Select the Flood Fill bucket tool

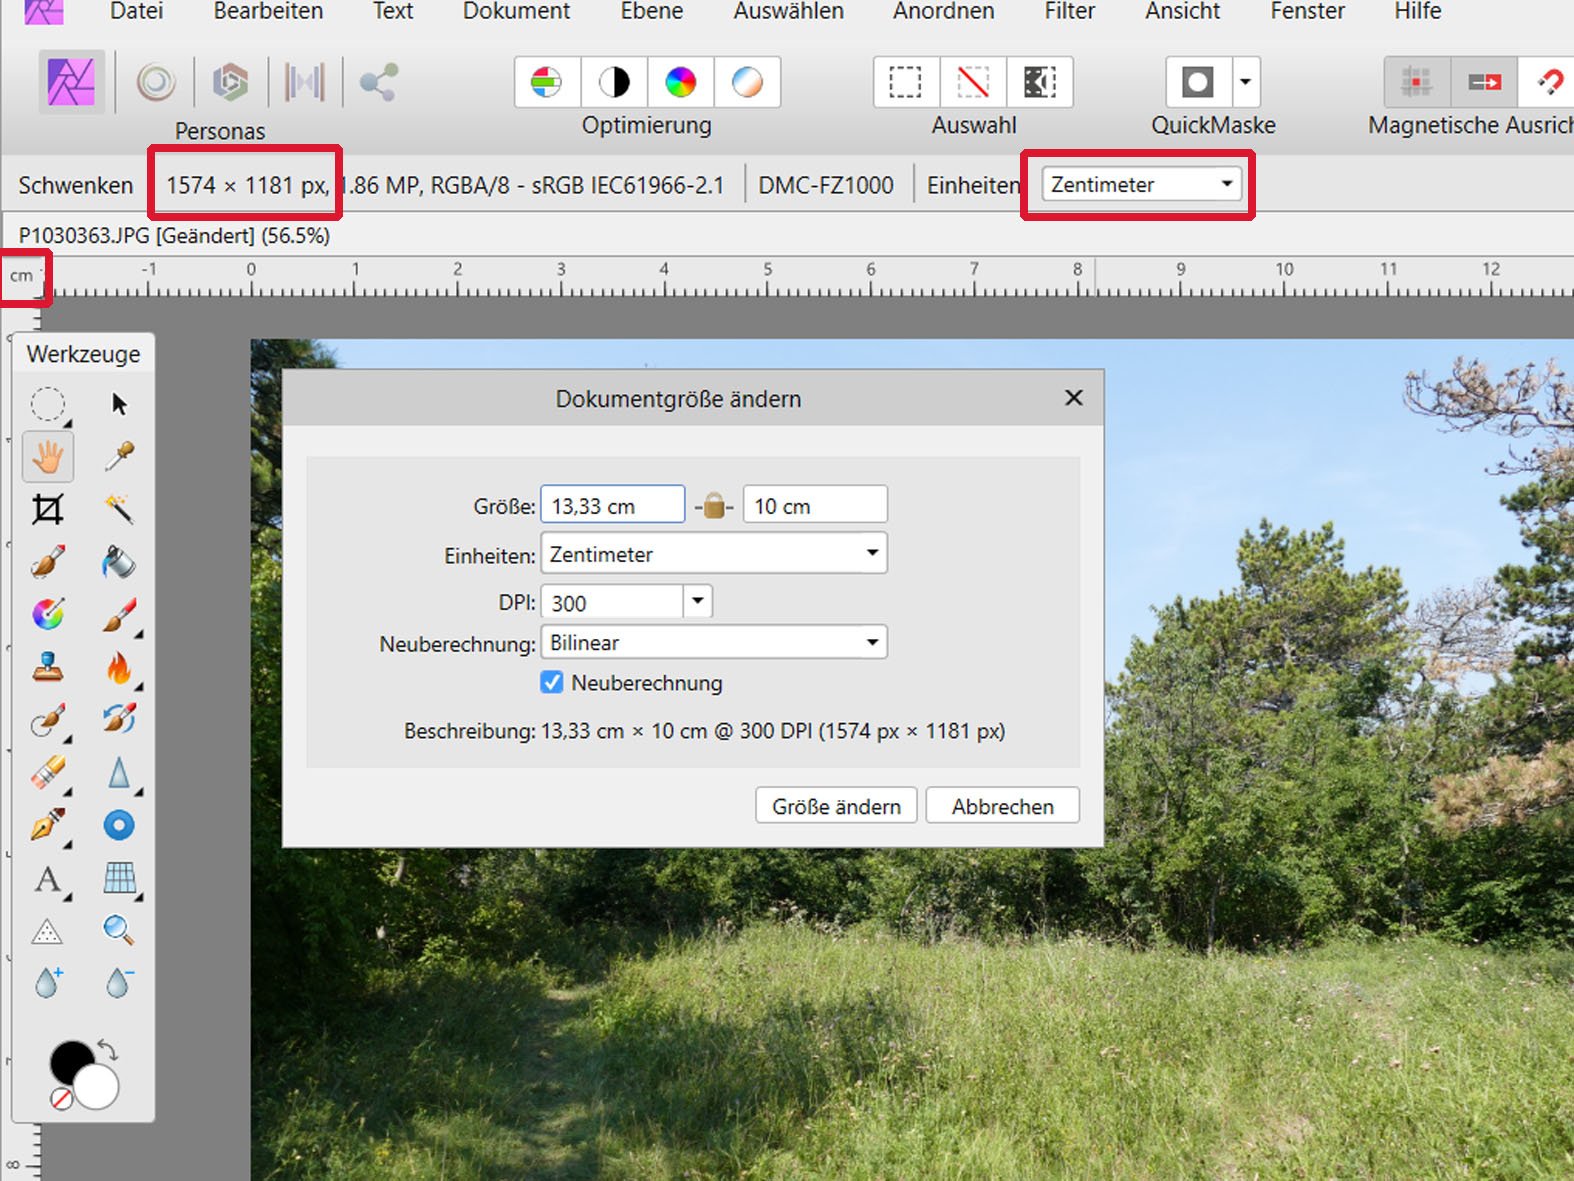pos(119,562)
